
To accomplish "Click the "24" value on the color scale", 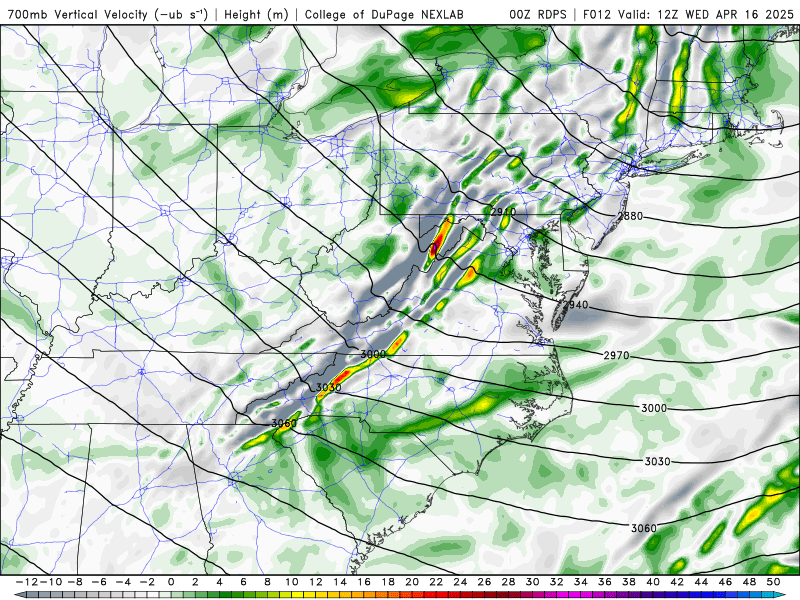I will coord(460,582).
